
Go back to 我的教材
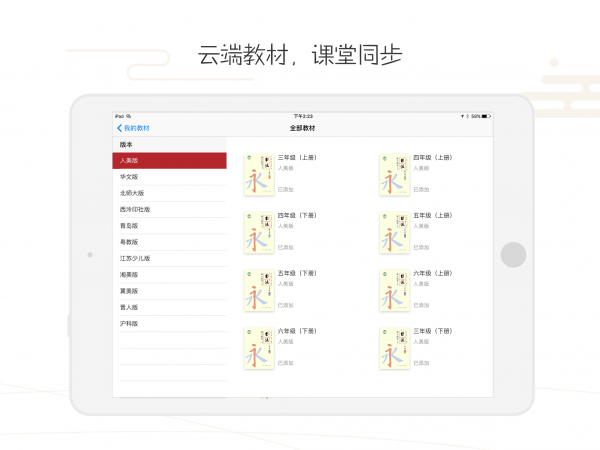coord(133,128)
